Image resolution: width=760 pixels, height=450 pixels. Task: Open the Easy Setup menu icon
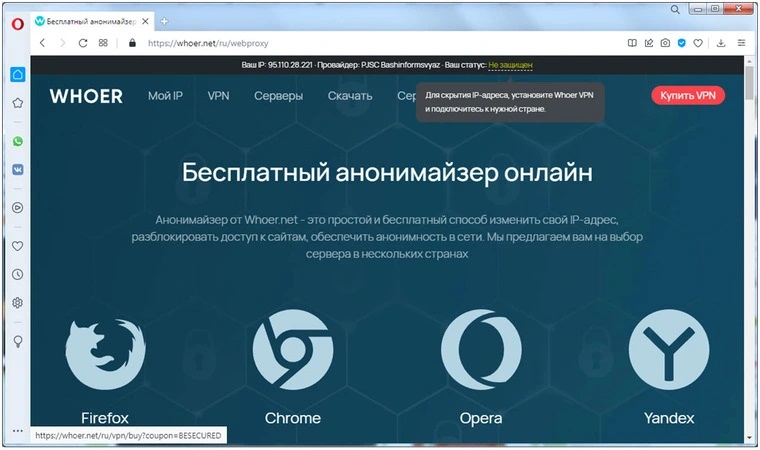click(x=741, y=44)
